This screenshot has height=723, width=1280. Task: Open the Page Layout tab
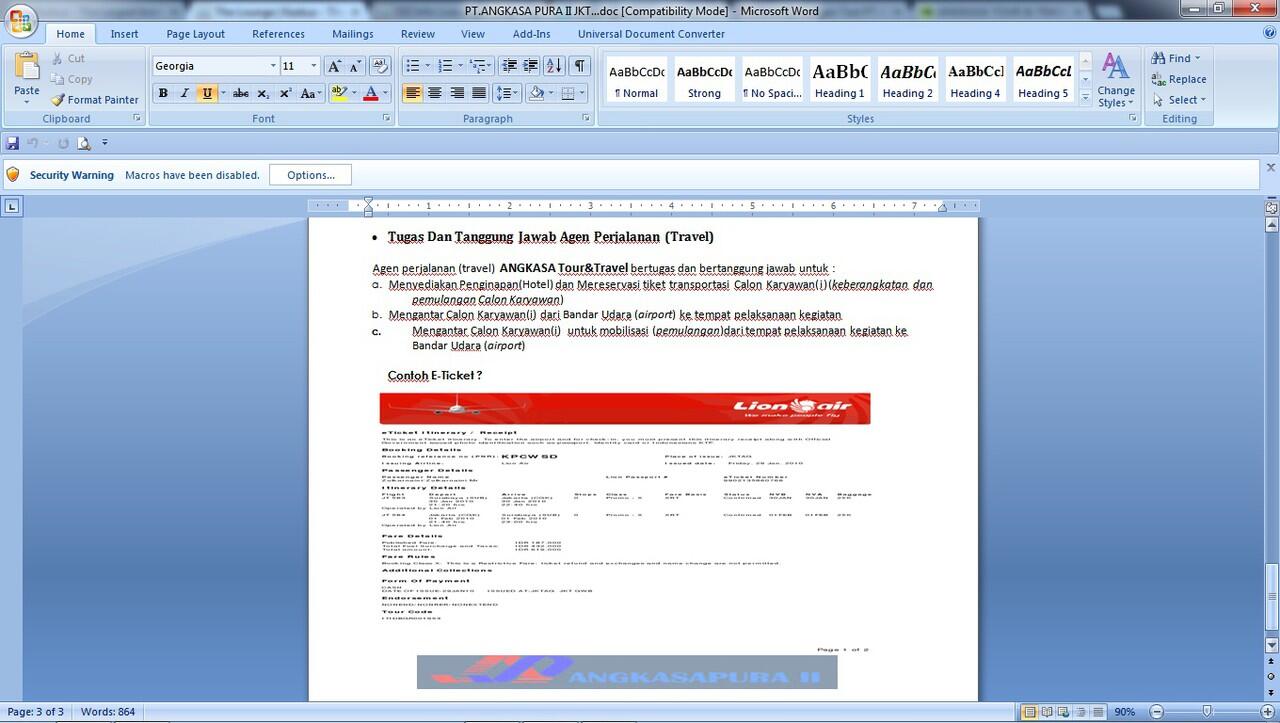pyautogui.click(x=195, y=34)
